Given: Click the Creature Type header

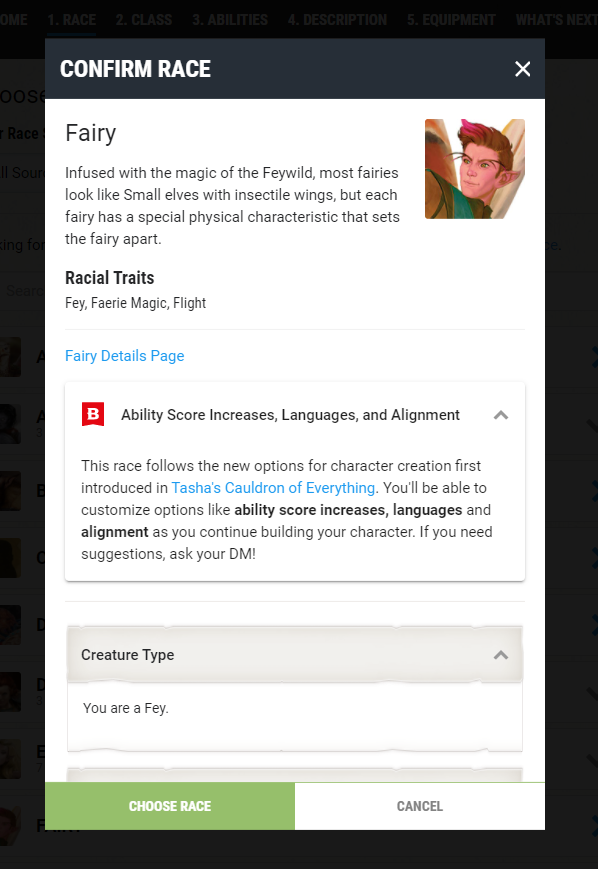Looking at the screenshot, I should pyautogui.click(x=295, y=655).
